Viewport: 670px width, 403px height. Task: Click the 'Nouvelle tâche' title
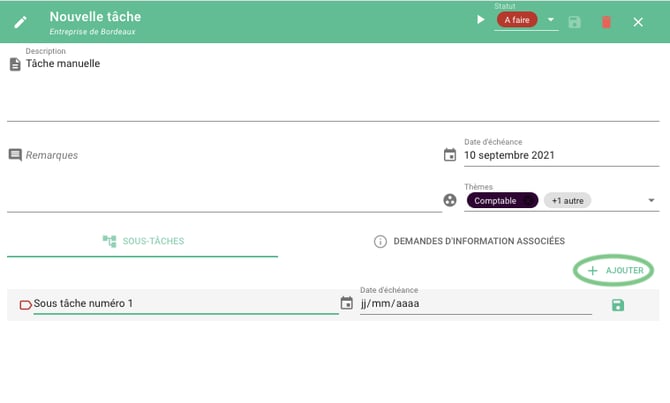tap(95, 17)
